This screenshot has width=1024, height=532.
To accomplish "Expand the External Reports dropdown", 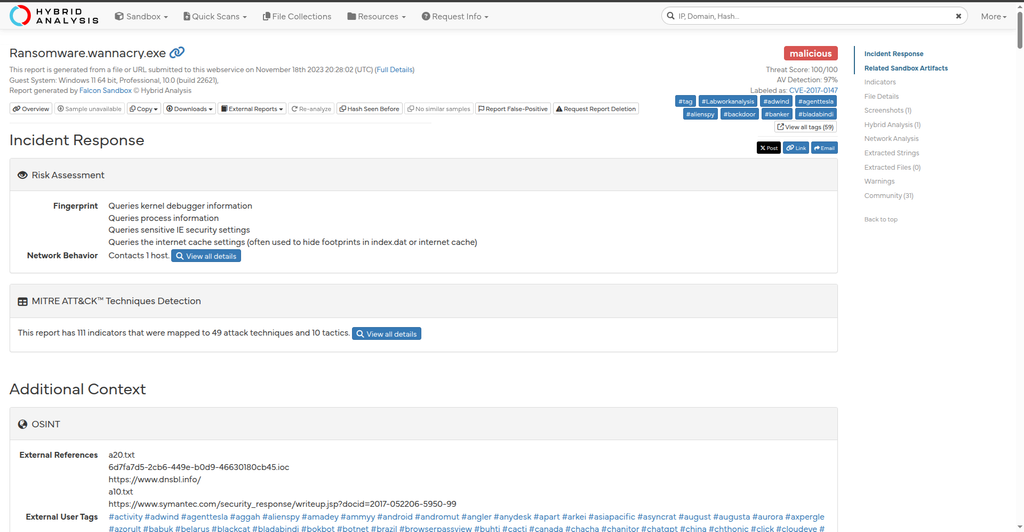I will 252,109.
